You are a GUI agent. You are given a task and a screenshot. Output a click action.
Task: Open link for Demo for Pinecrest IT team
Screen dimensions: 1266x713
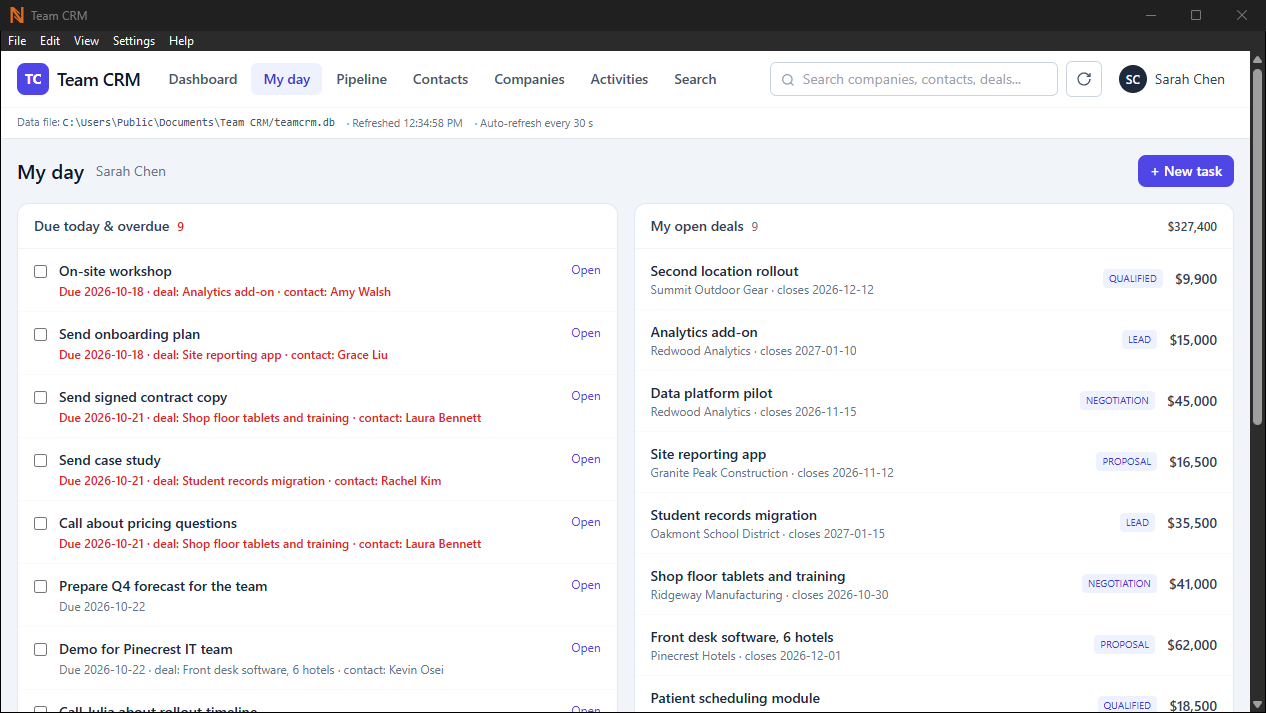586,648
